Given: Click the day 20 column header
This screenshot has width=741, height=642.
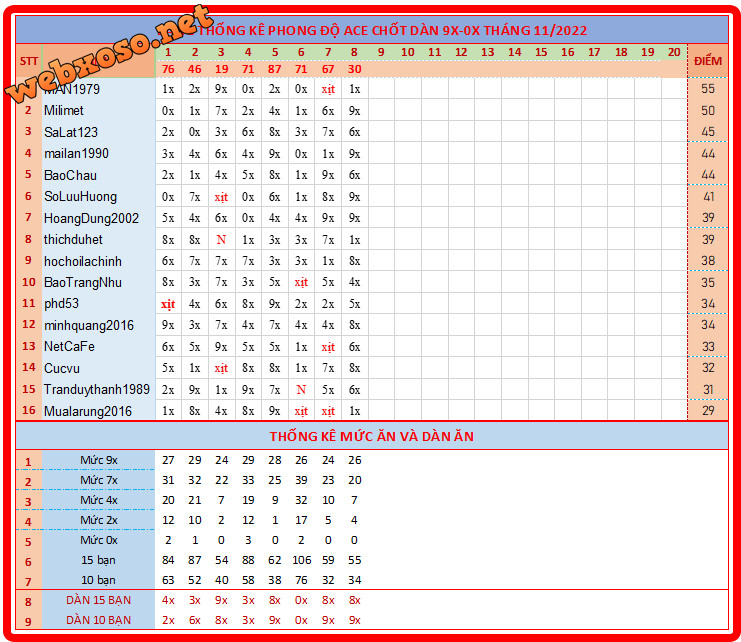Looking at the screenshot, I should tap(674, 52).
